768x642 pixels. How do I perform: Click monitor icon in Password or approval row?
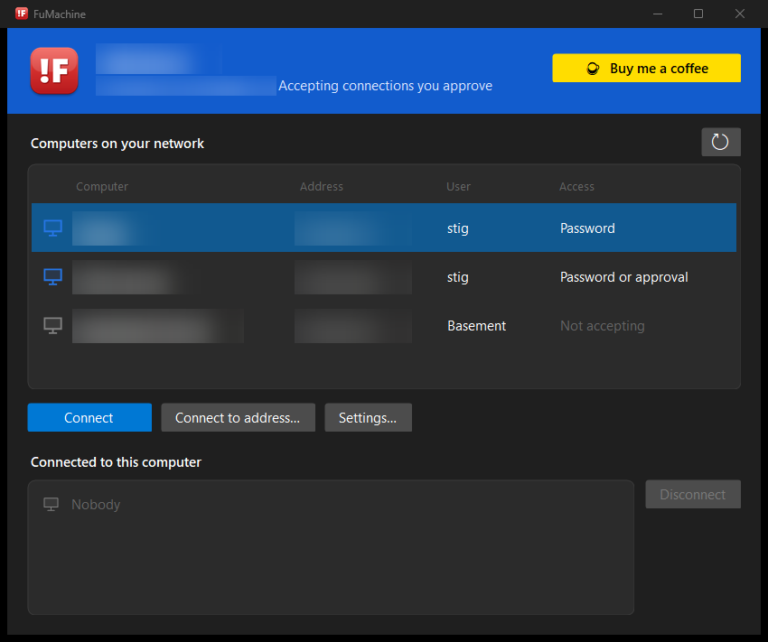[53, 277]
